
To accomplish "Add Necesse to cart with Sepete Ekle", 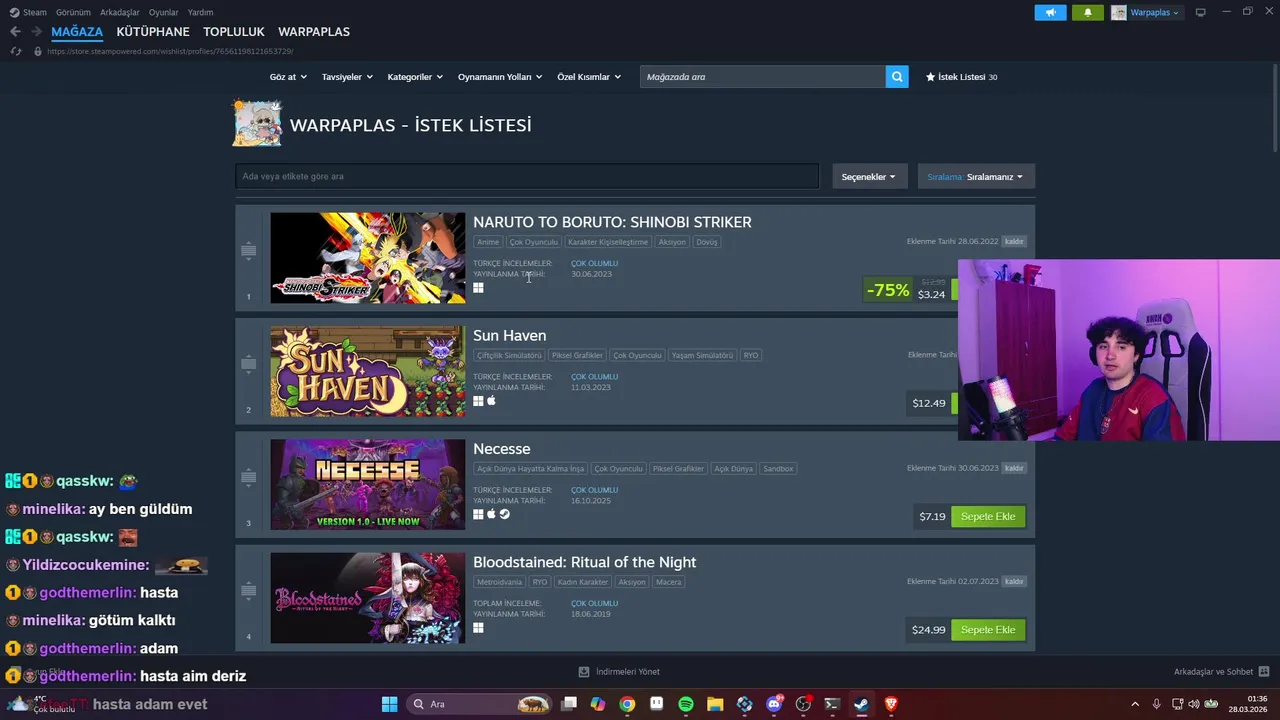I will pyautogui.click(x=988, y=517).
